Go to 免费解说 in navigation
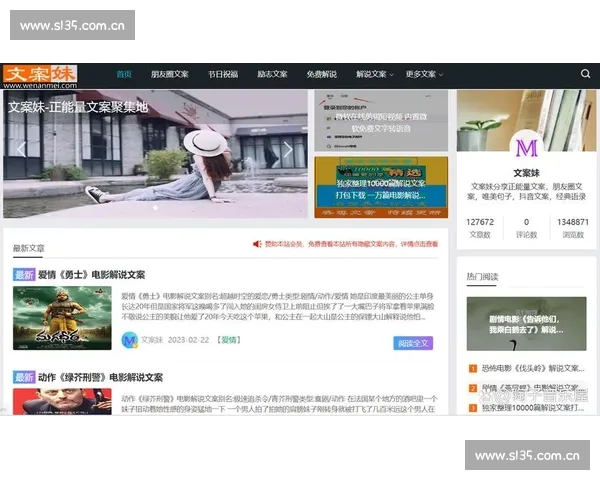This screenshot has height=480, width=600. [x=322, y=74]
